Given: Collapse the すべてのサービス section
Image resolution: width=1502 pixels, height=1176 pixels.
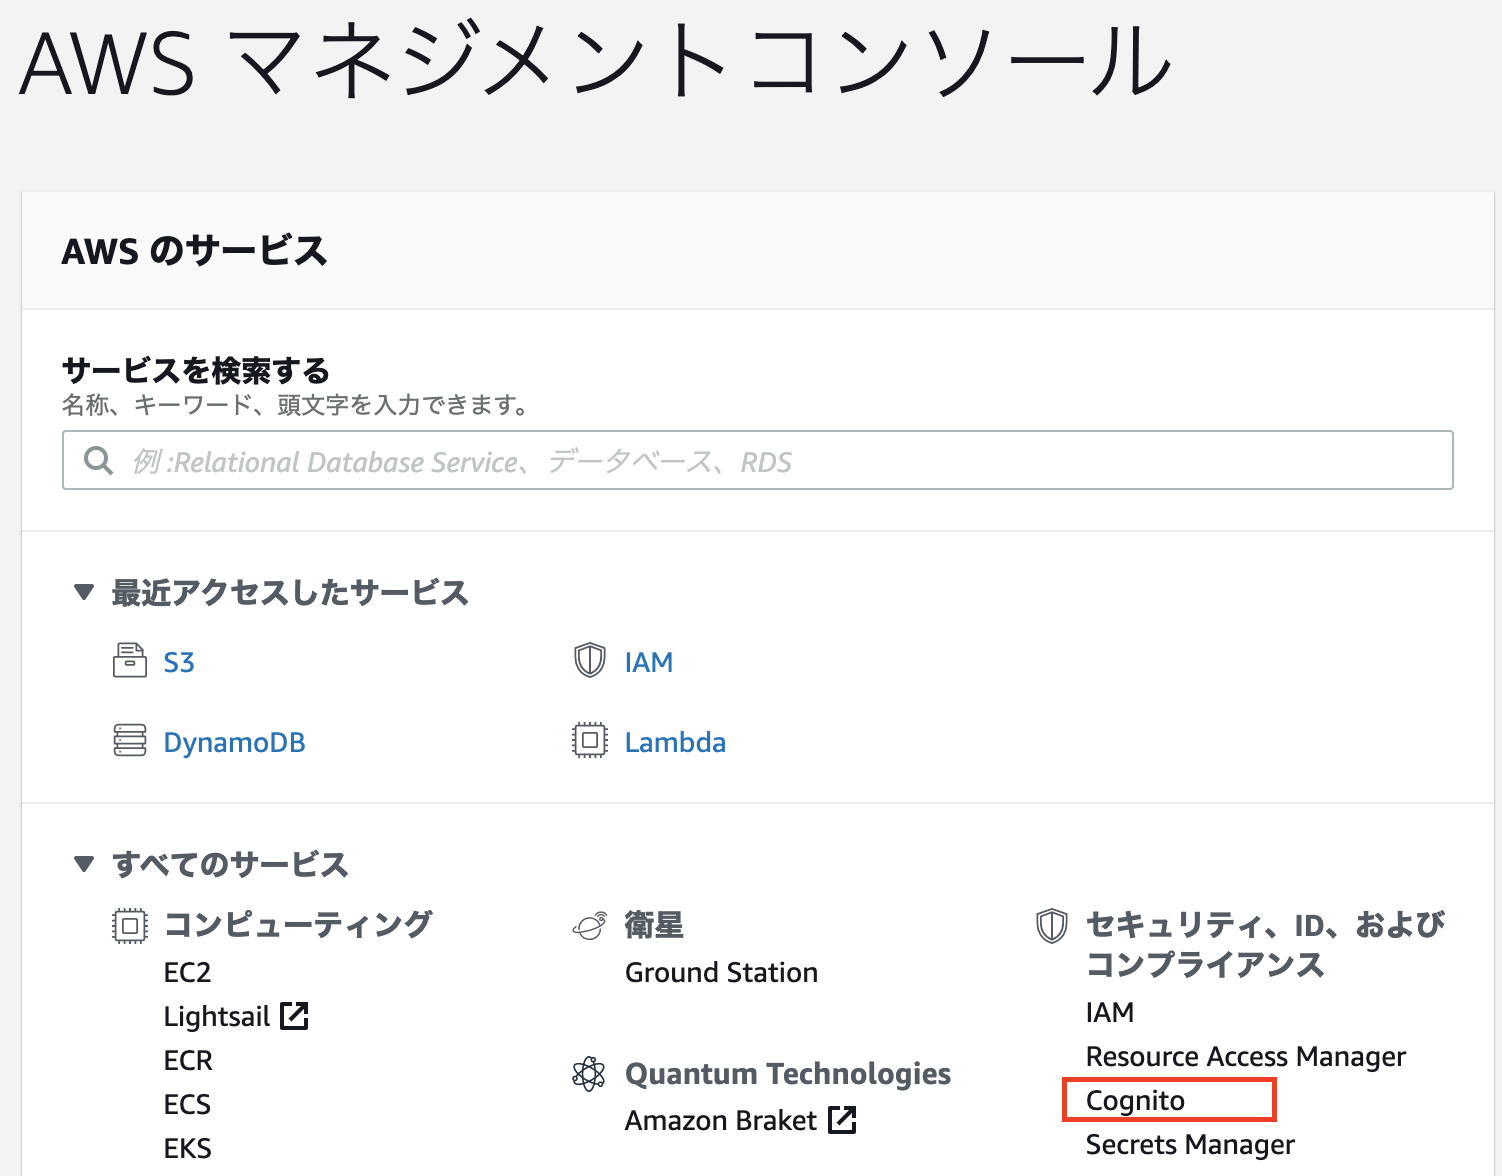Looking at the screenshot, I should coord(84,864).
